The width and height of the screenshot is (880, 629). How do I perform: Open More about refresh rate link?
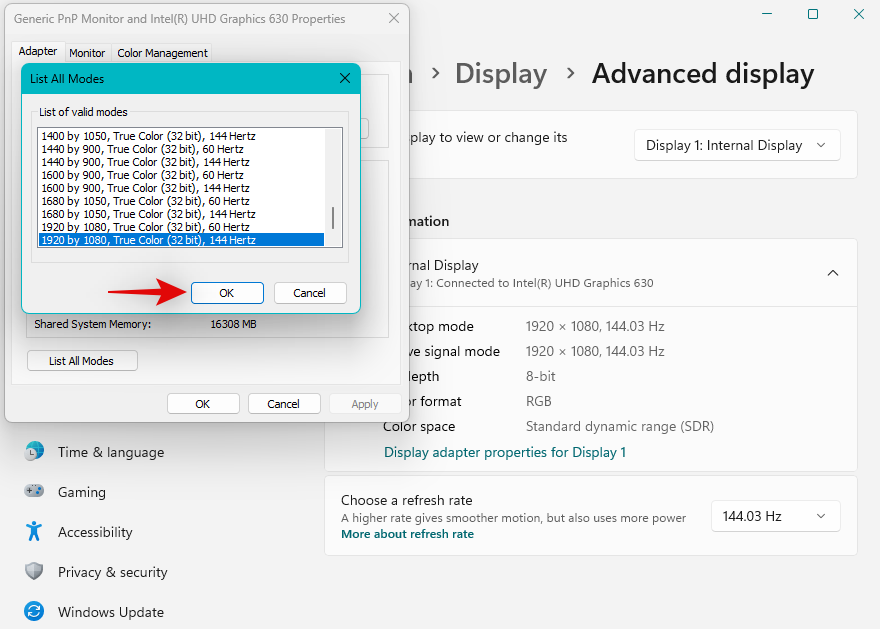click(x=407, y=534)
